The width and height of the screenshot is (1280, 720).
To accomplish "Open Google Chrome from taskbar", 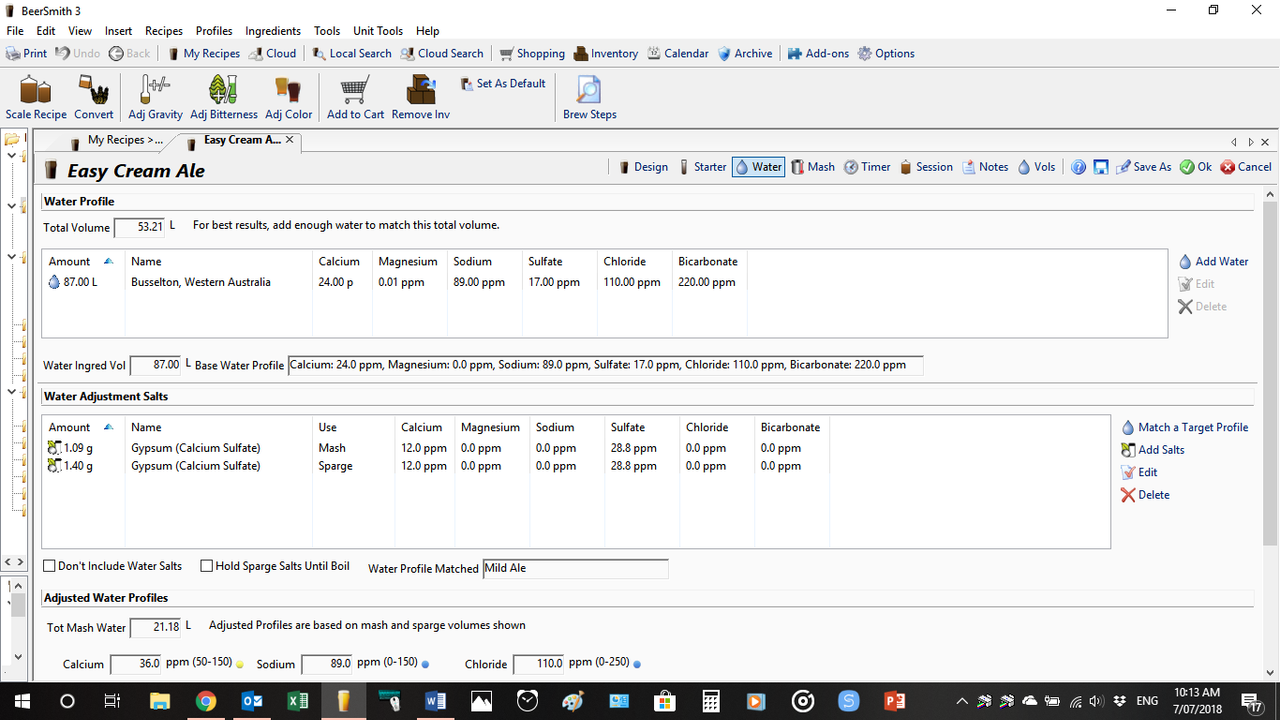I will coord(205,701).
